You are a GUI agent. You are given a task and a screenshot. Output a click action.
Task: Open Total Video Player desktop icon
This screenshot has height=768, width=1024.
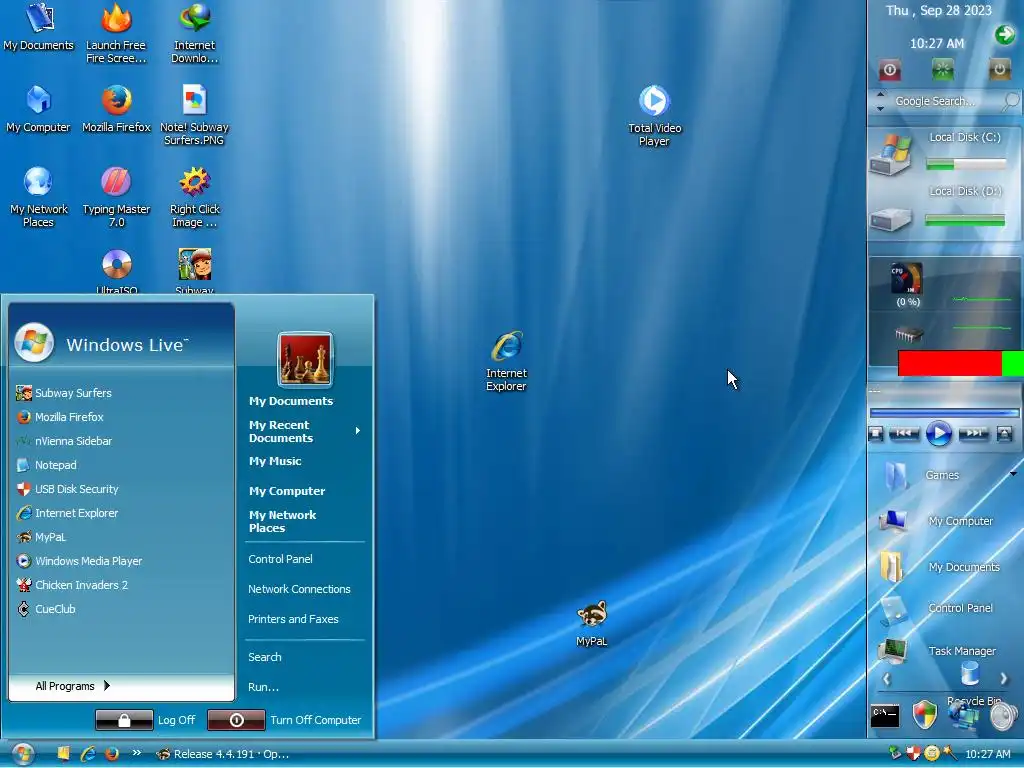(x=654, y=115)
